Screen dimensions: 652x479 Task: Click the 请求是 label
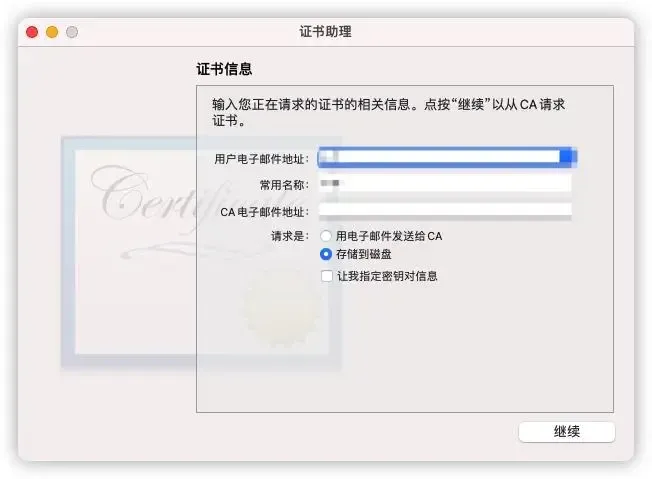[290, 236]
